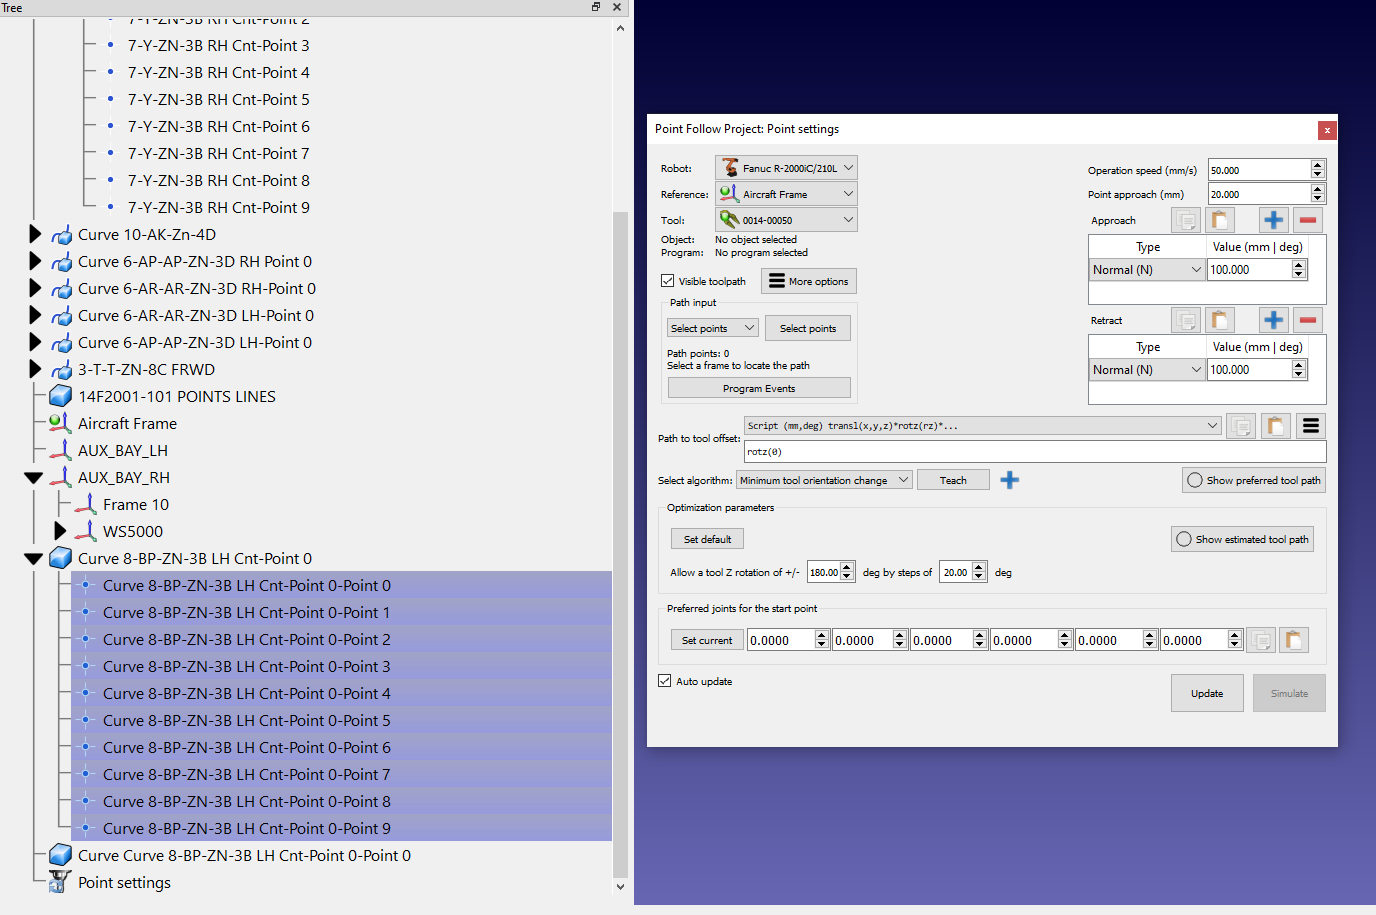Open the path to tool offset hamburger menu
Viewport: 1376px width, 915px height.
point(1310,426)
